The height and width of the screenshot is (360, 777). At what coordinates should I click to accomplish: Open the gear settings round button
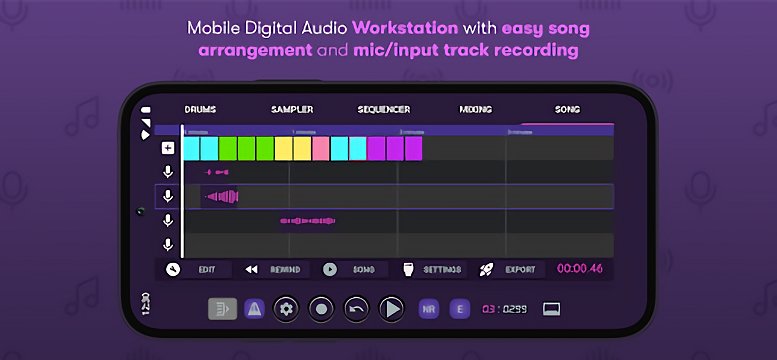click(286, 309)
